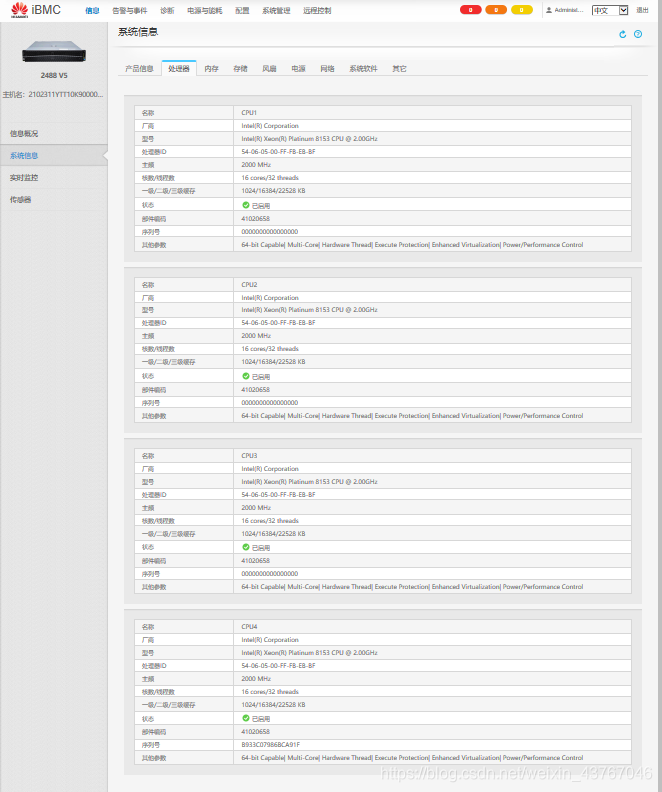Image resolution: width=662 pixels, height=792 pixels.
Task: Open 实时监控 in the sidebar
Action: 54,178
